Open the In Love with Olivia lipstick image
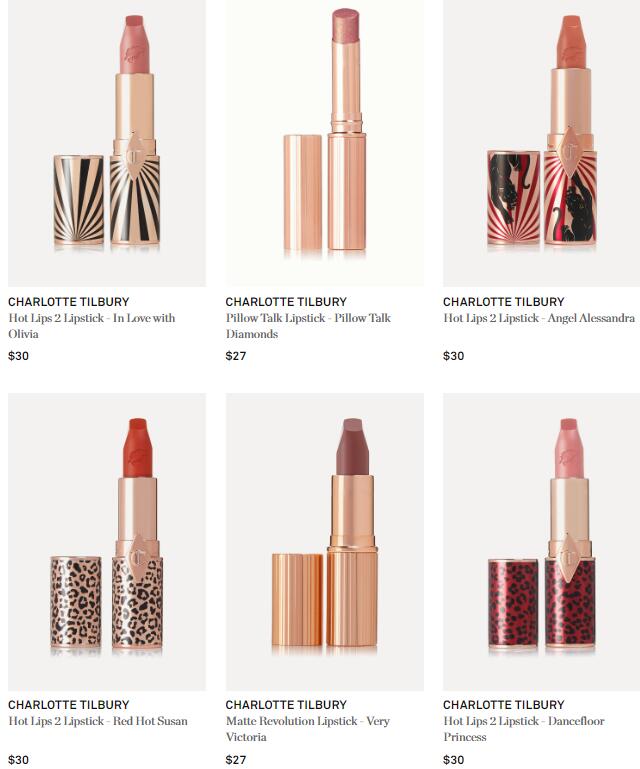The image size is (640, 769). (107, 142)
